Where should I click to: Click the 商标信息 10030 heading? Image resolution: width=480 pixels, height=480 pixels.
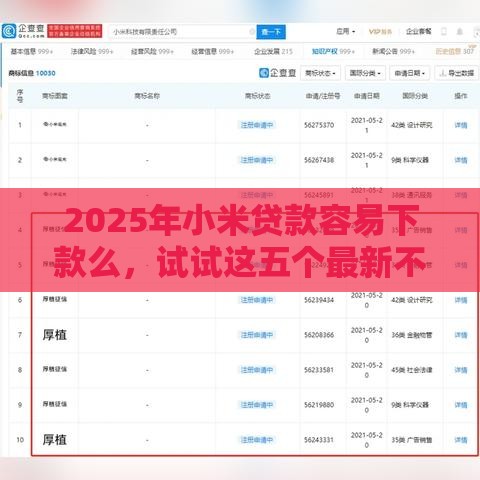coord(32,73)
